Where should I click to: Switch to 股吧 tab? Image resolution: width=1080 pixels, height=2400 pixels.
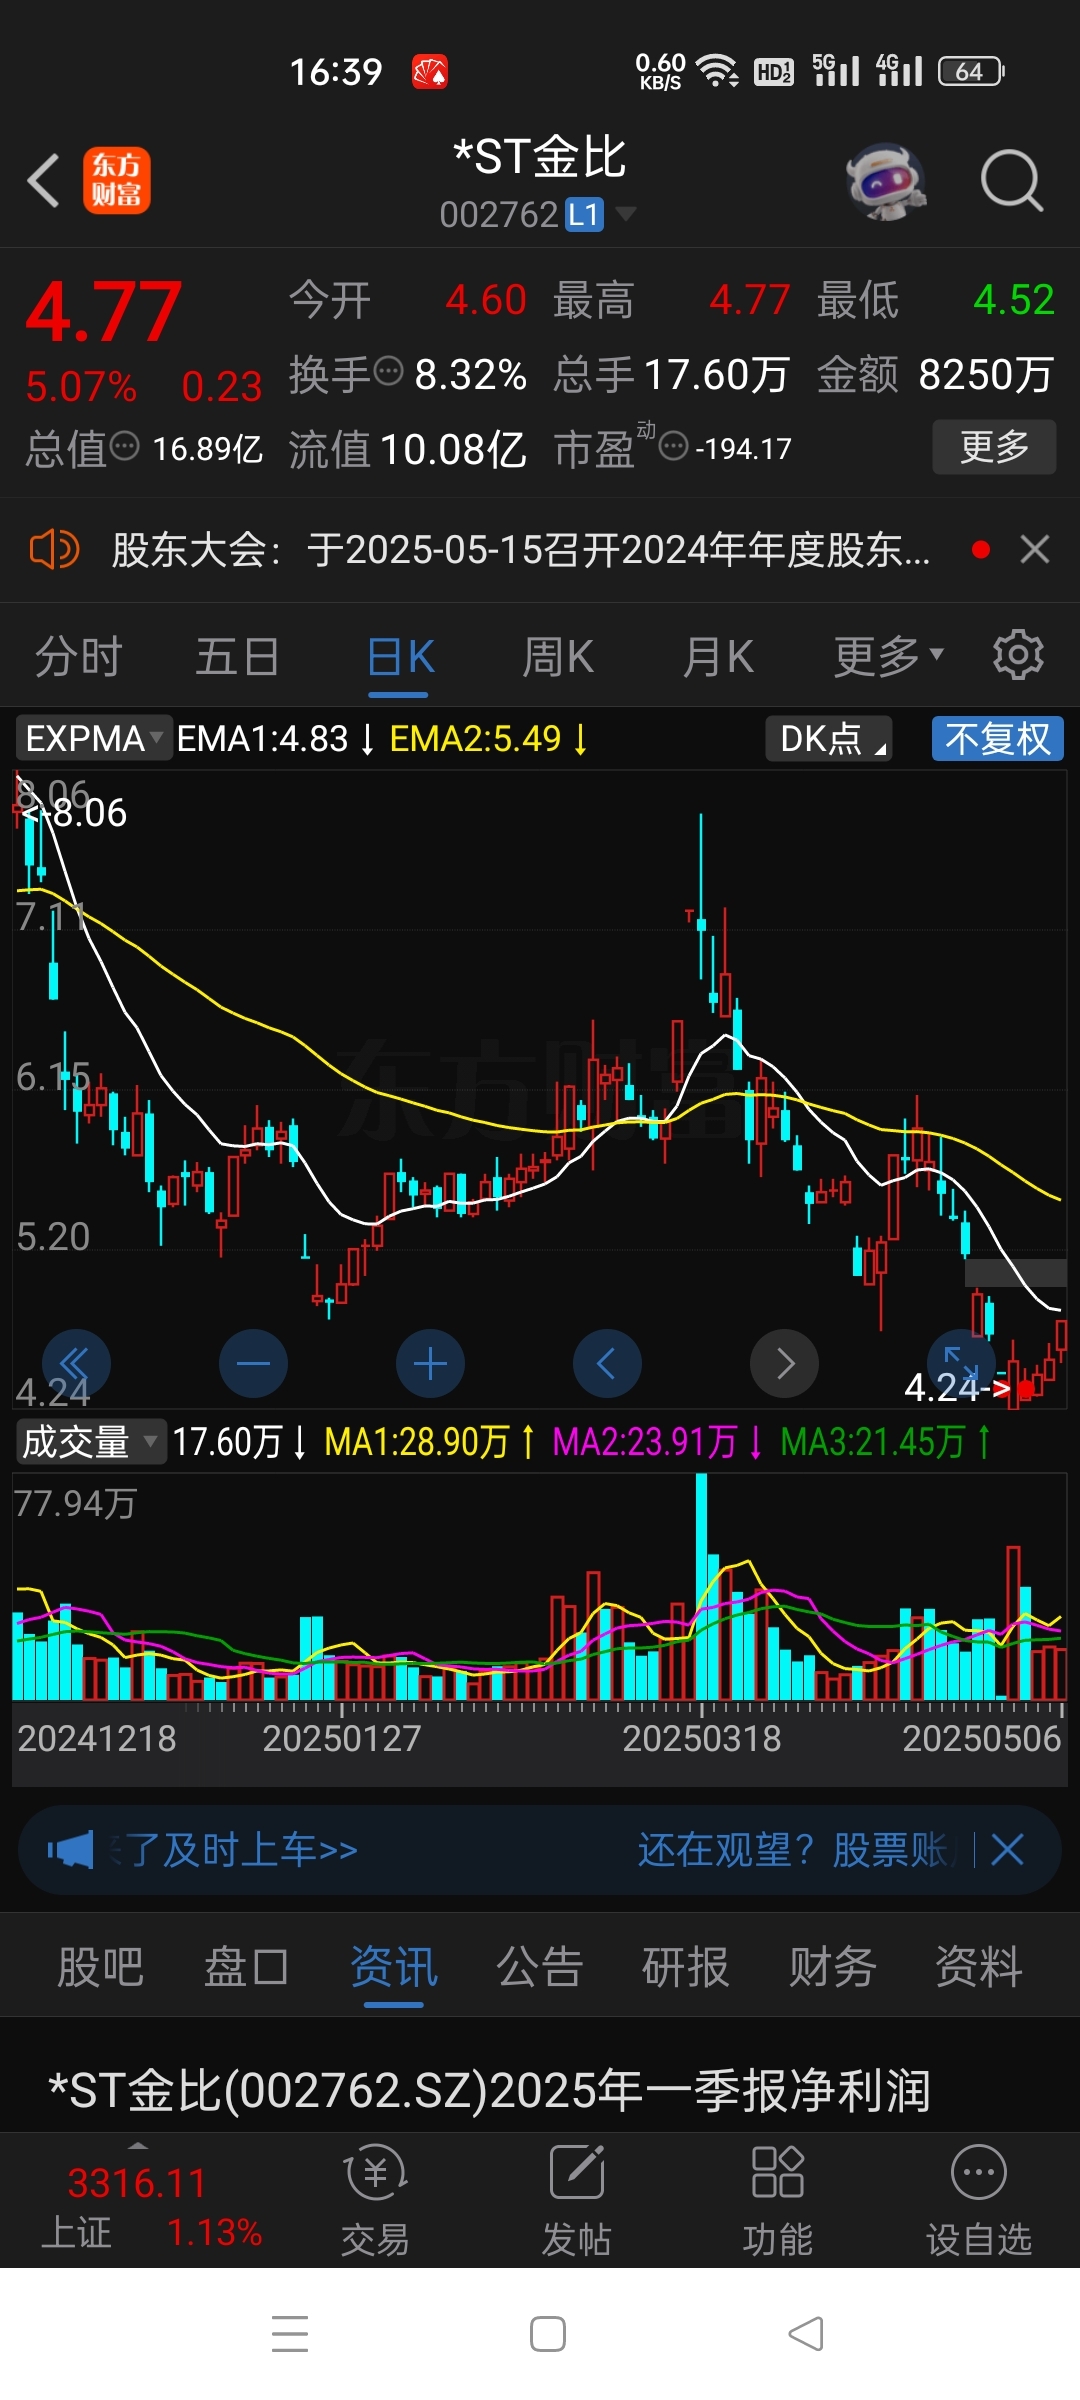tap(100, 1967)
